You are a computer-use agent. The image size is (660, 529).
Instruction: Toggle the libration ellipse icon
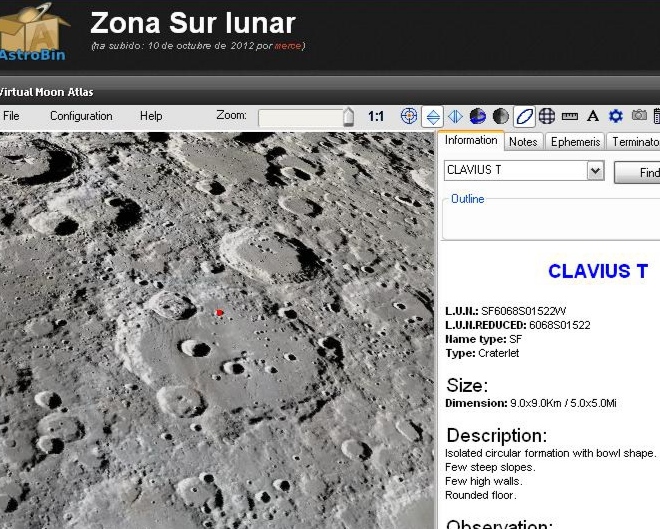coord(524,116)
